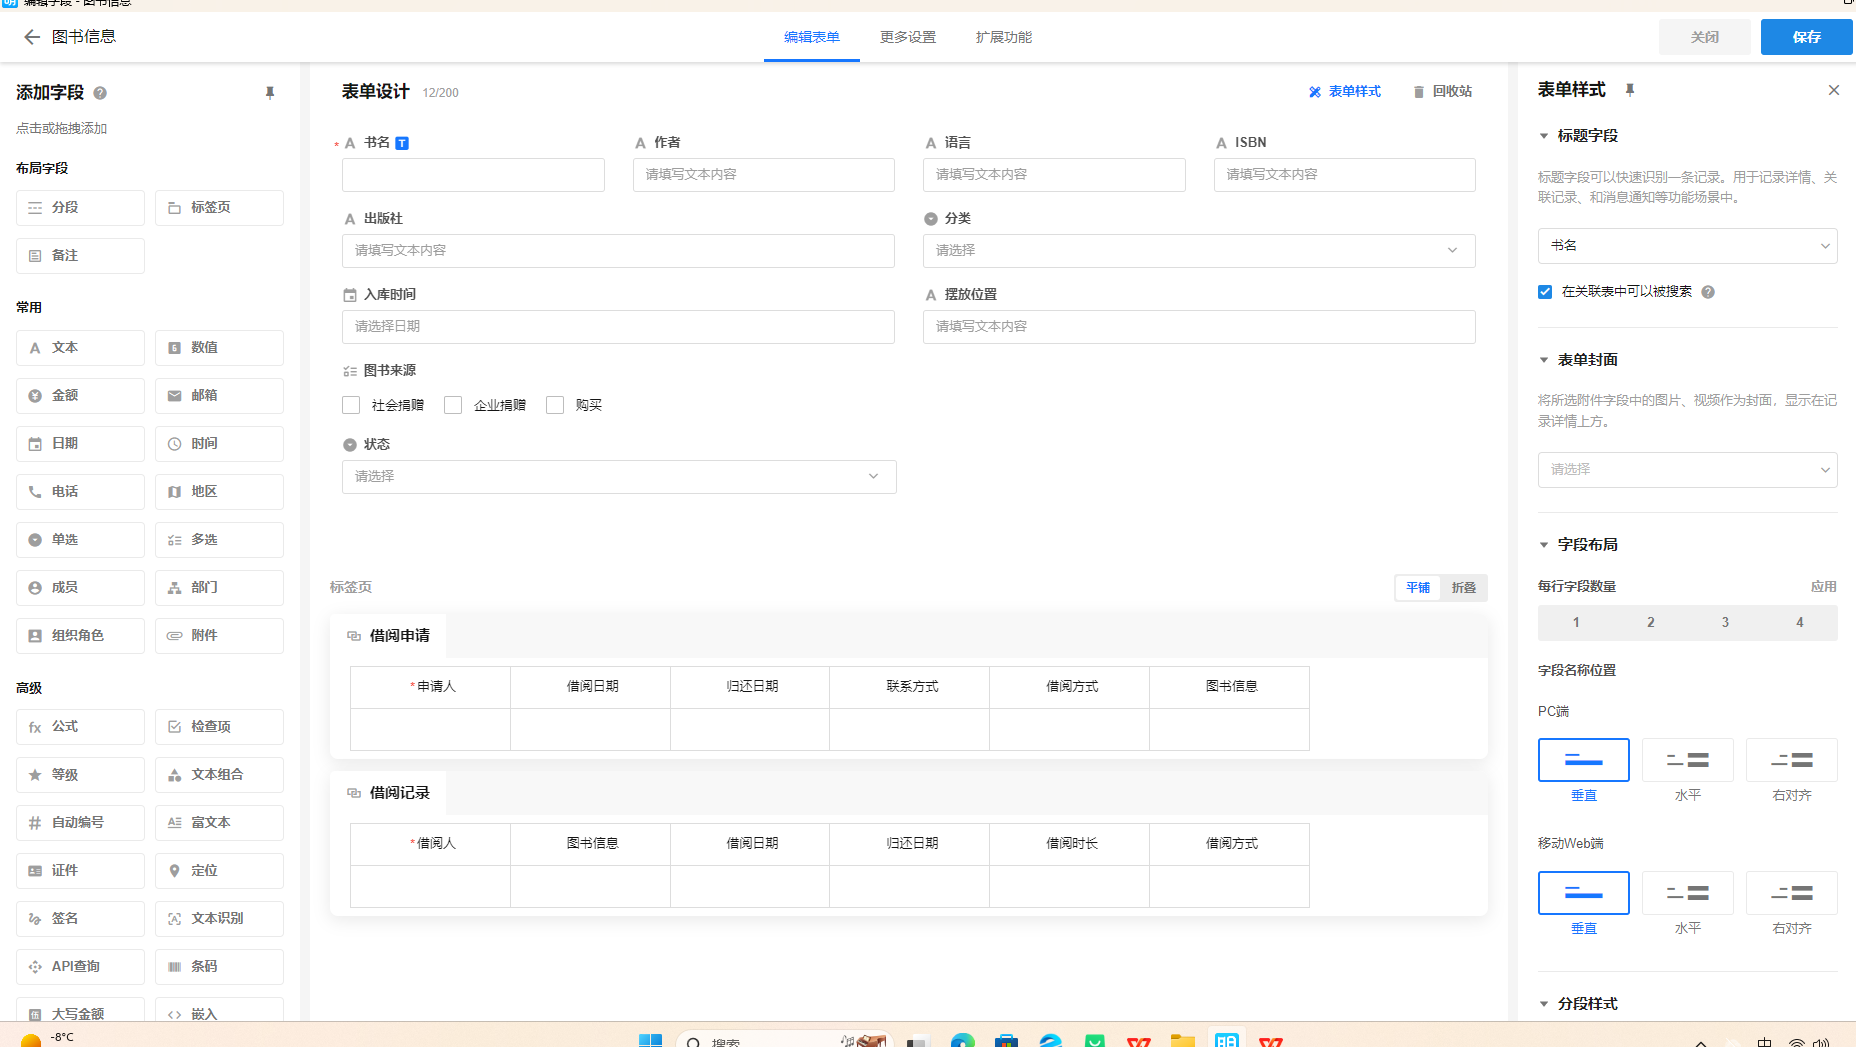This screenshot has width=1856, height=1047.
Task: Check the 购买 checkbox
Action: [x=555, y=404]
